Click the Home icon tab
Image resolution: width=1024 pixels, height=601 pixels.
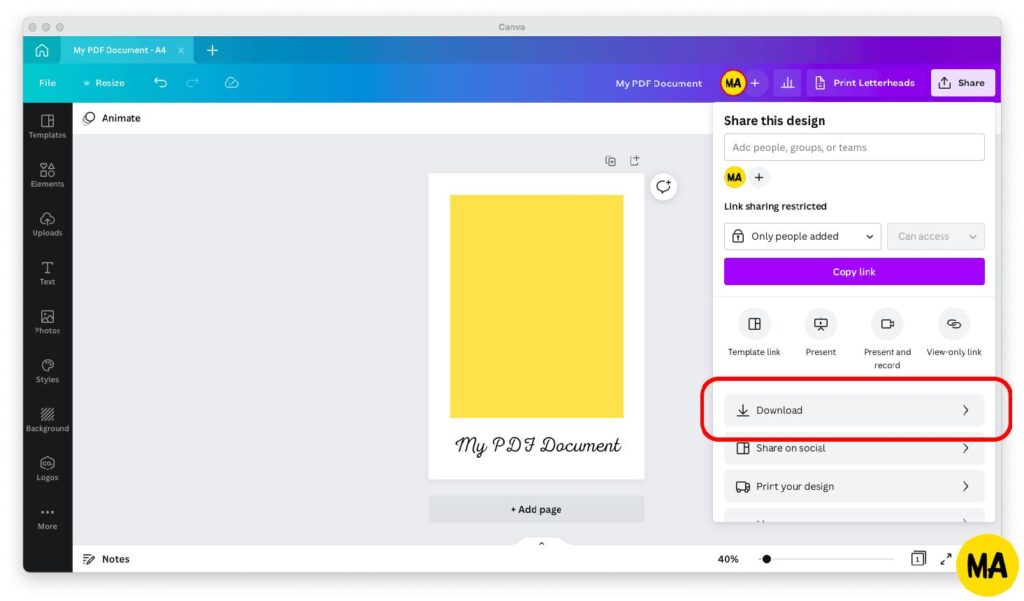(x=42, y=50)
